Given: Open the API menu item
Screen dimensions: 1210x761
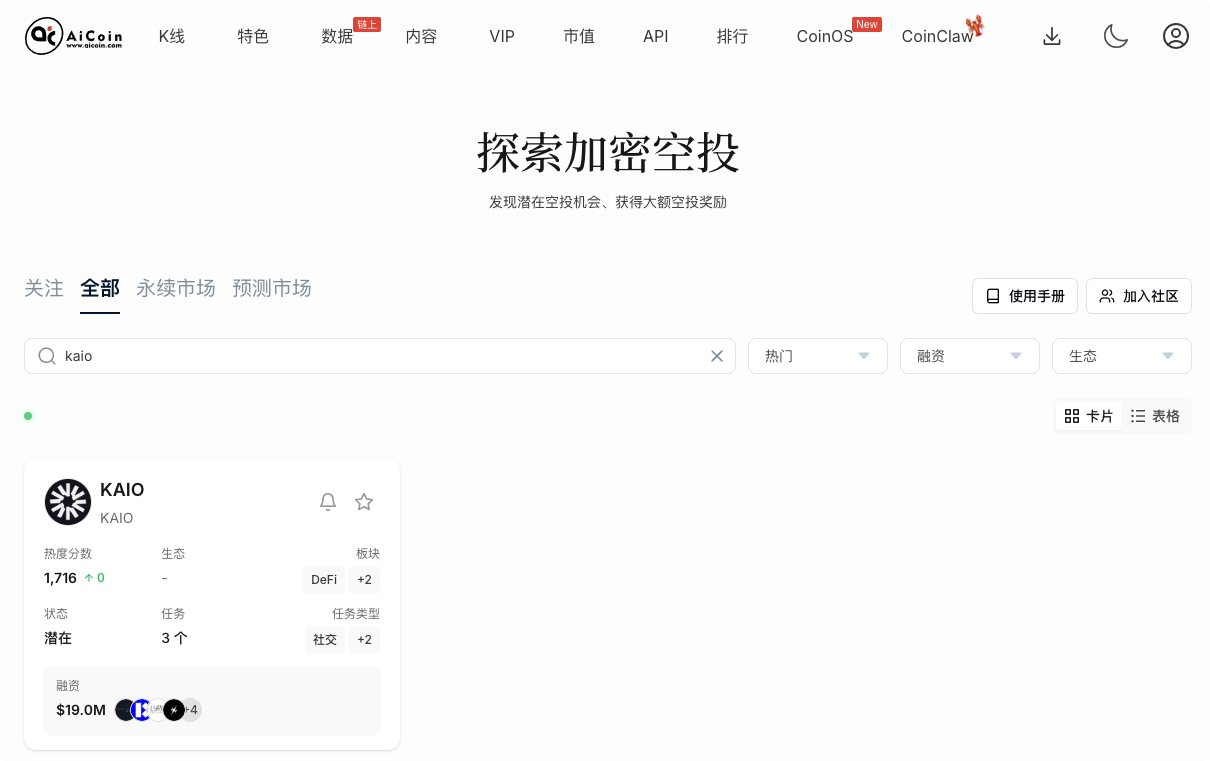Looking at the screenshot, I should [x=656, y=37].
